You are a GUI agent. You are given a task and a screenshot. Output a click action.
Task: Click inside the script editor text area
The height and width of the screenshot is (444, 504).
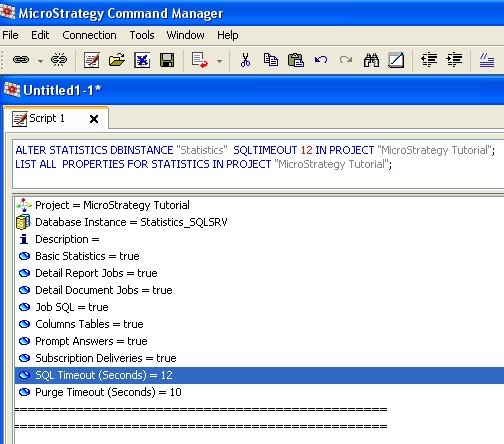pyautogui.click(x=258, y=165)
